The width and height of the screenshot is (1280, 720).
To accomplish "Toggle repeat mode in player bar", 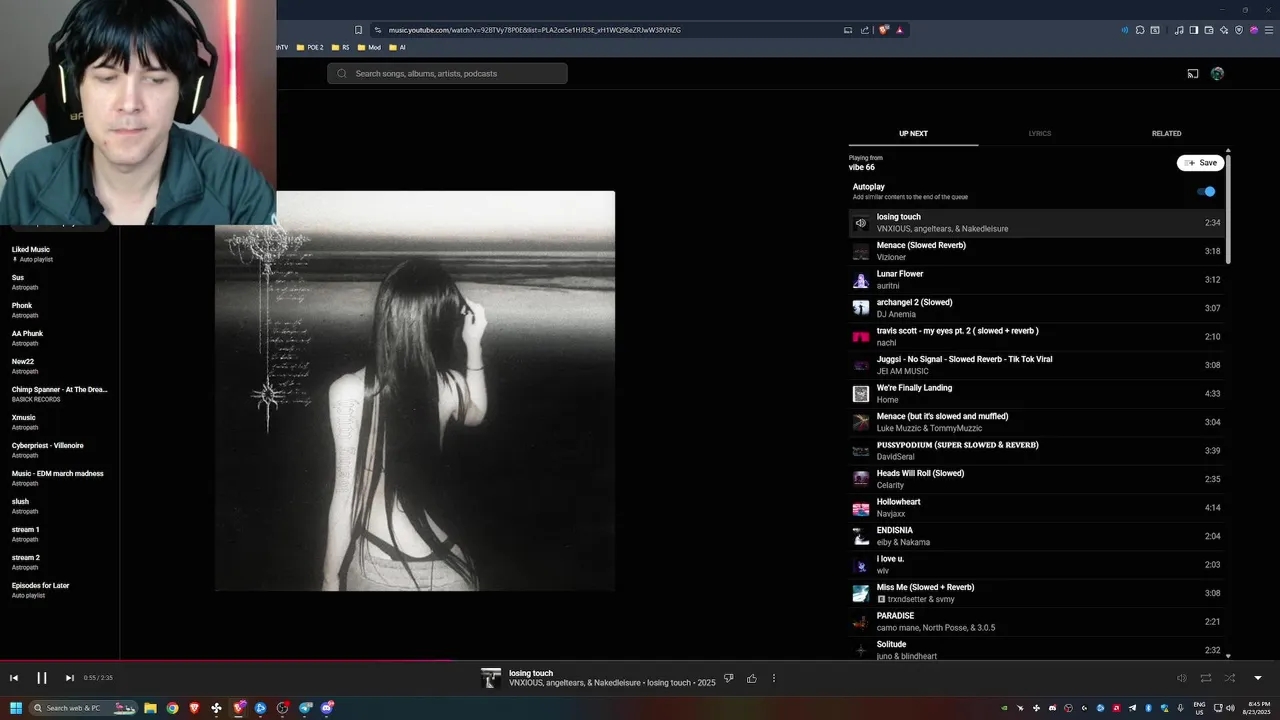I will click(1206, 678).
